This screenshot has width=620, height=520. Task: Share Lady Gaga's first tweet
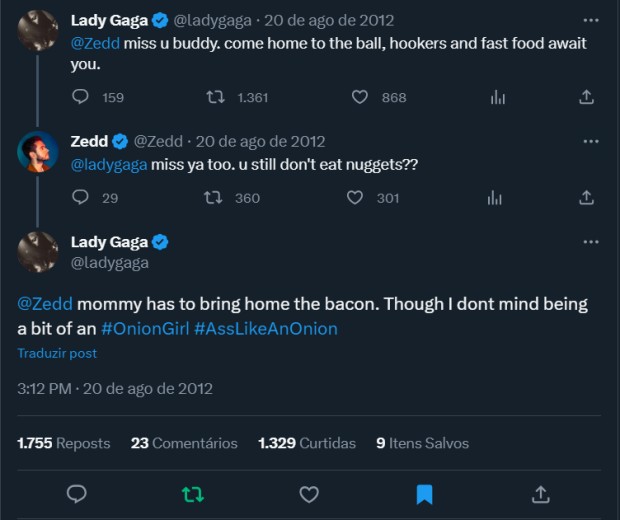coord(587,97)
